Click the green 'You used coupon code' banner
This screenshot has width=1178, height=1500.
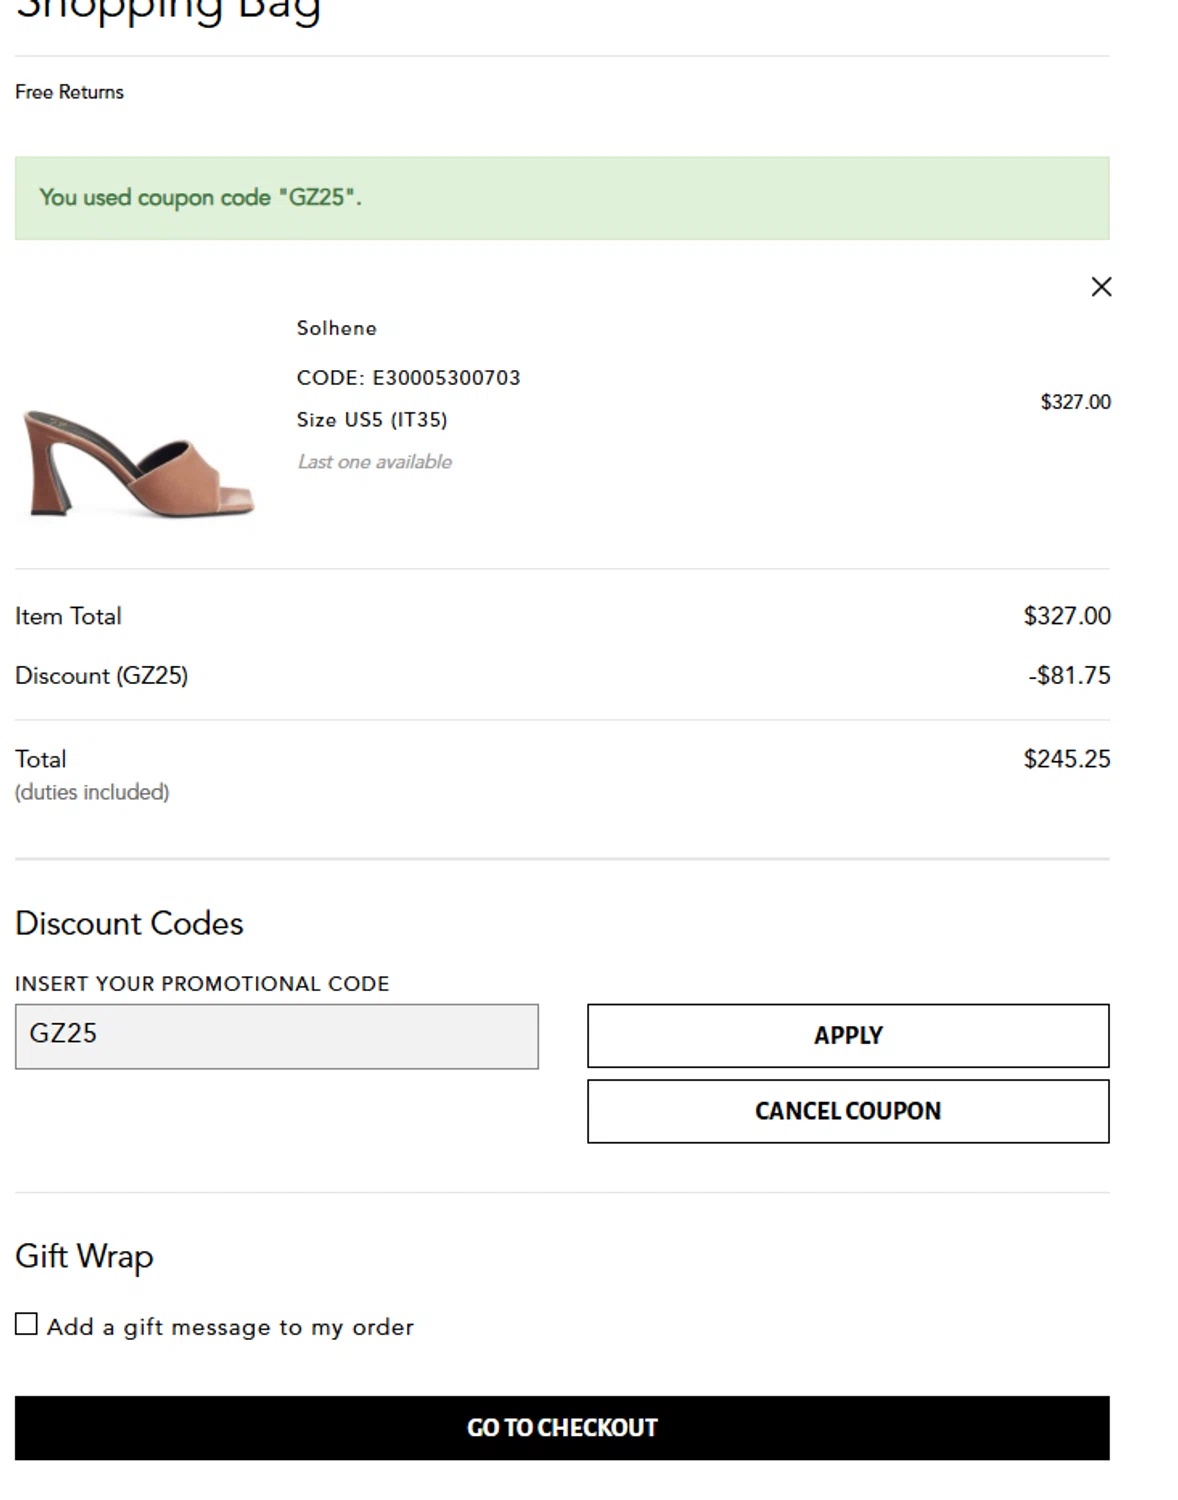[561, 198]
